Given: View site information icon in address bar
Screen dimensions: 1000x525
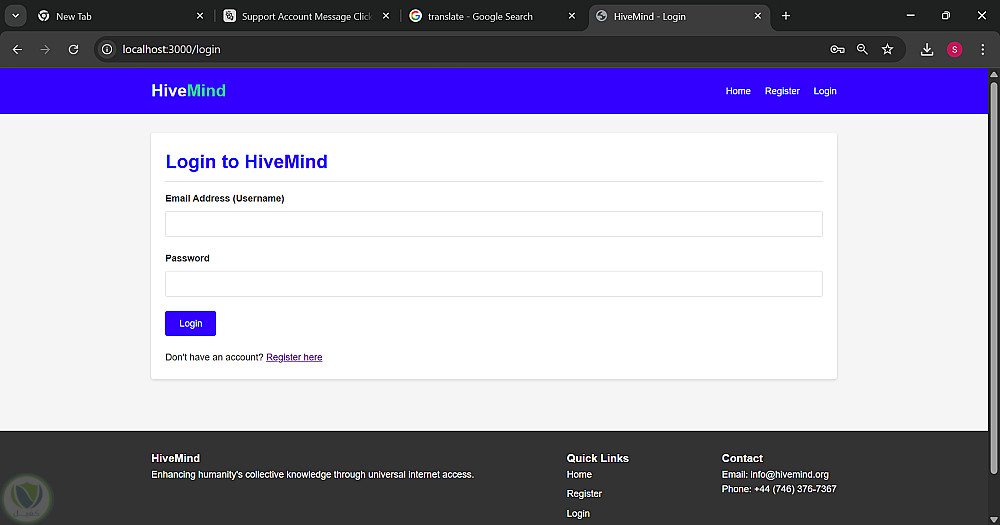Looking at the screenshot, I should pyautogui.click(x=107, y=49).
